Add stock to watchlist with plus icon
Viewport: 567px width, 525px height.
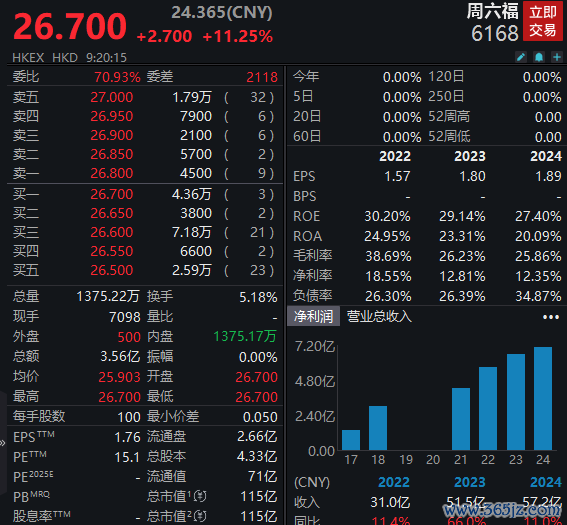[x=557, y=57]
